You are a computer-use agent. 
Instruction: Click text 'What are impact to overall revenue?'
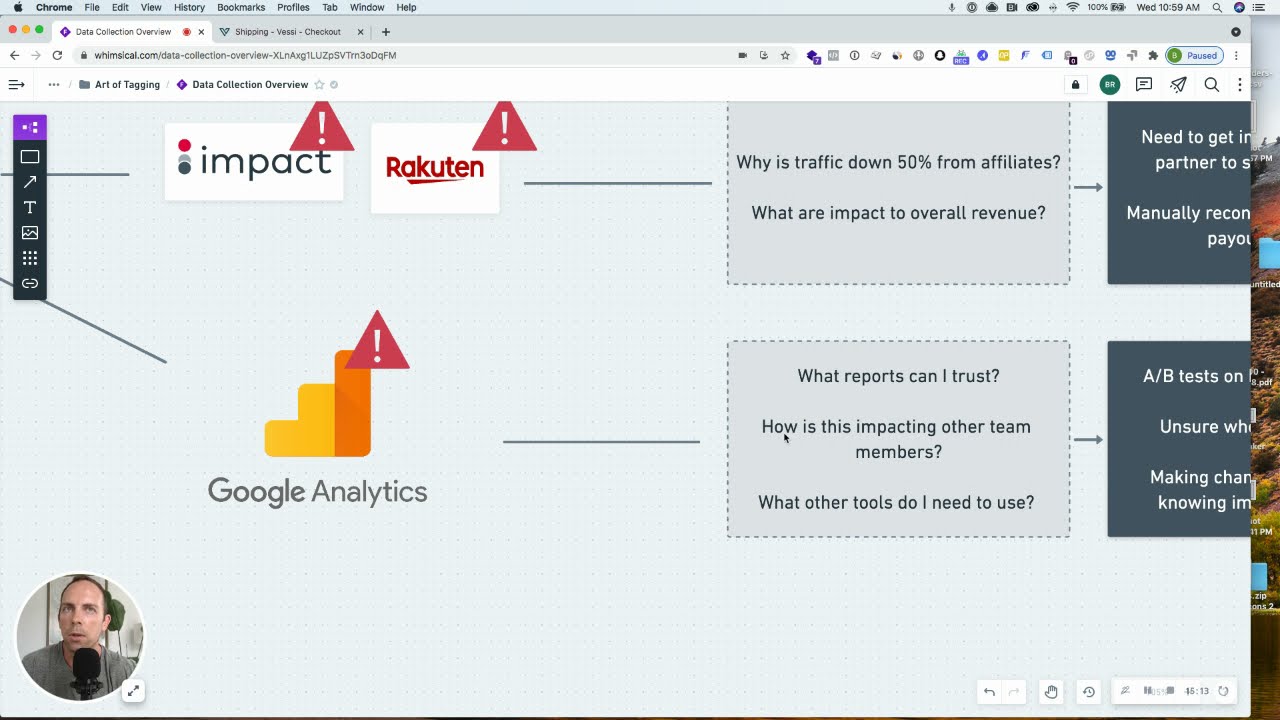point(898,213)
